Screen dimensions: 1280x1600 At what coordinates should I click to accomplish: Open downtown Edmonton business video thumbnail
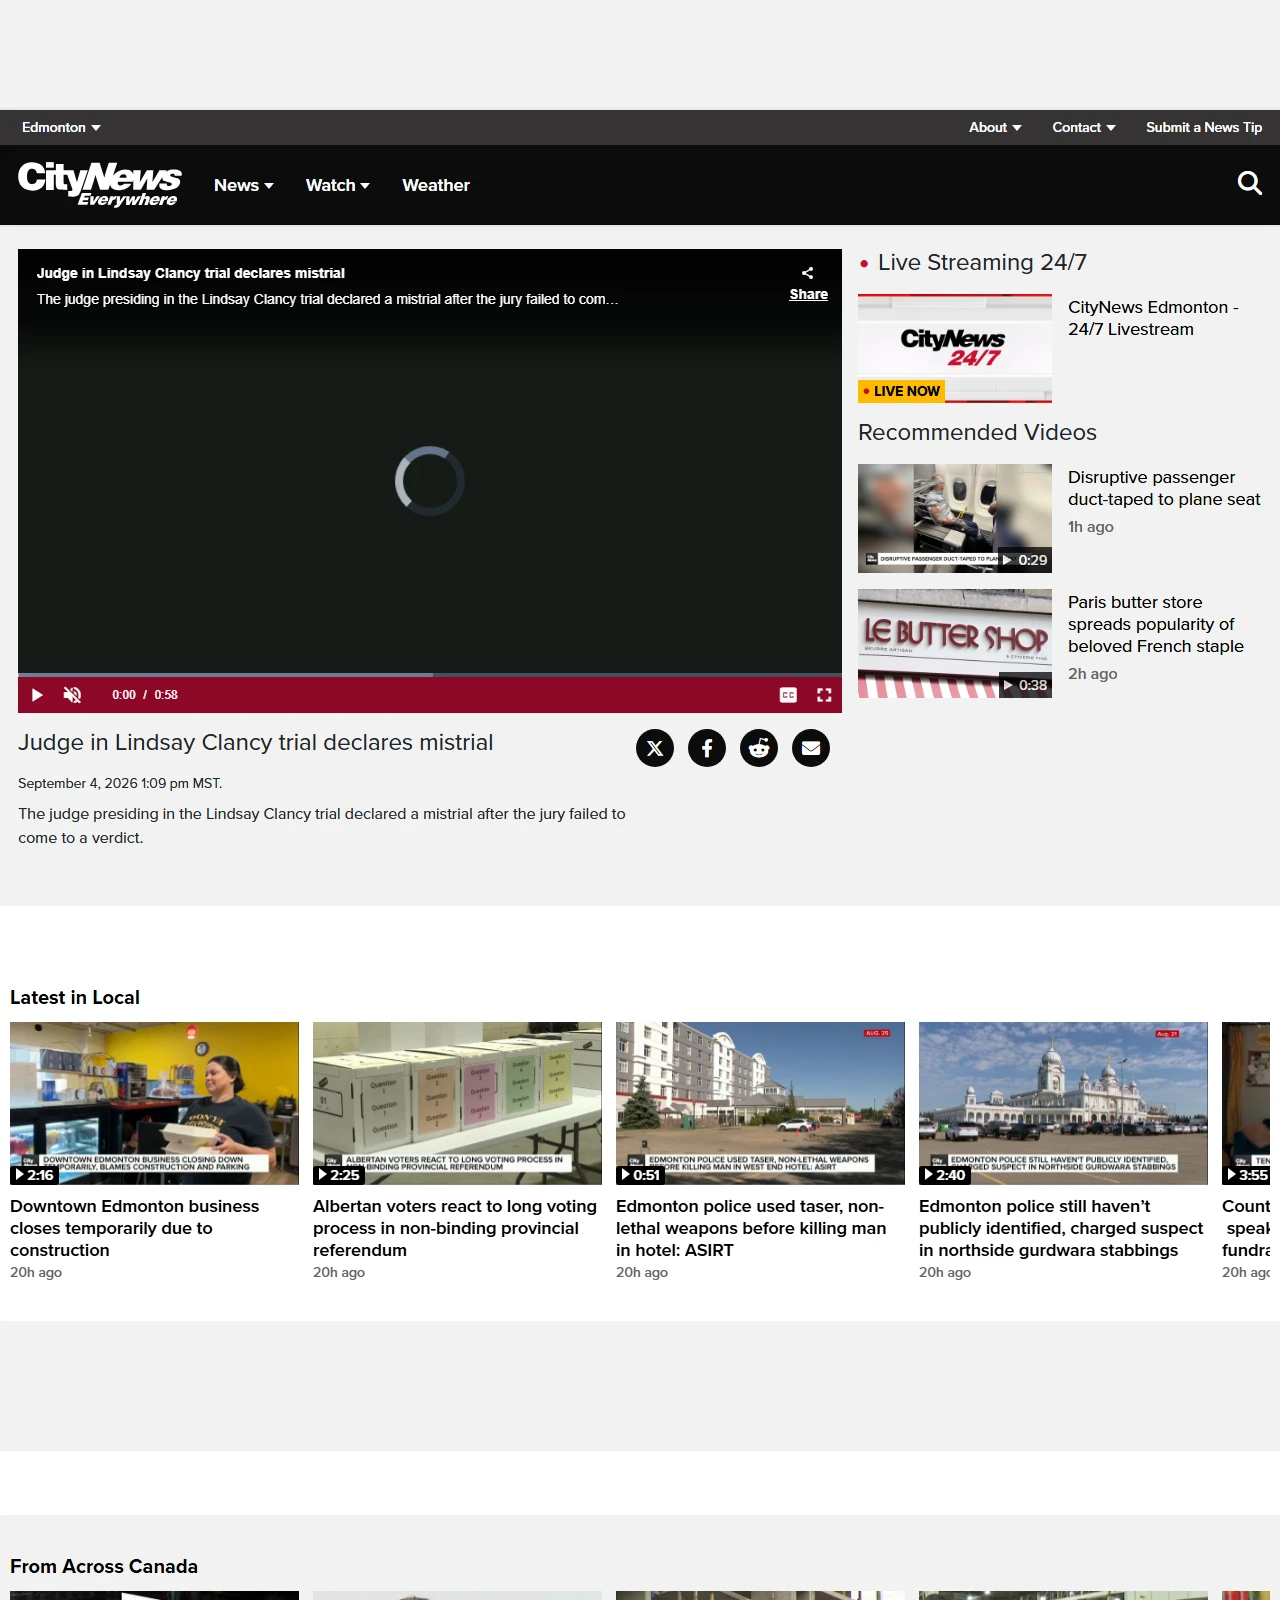click(154, 1103)
